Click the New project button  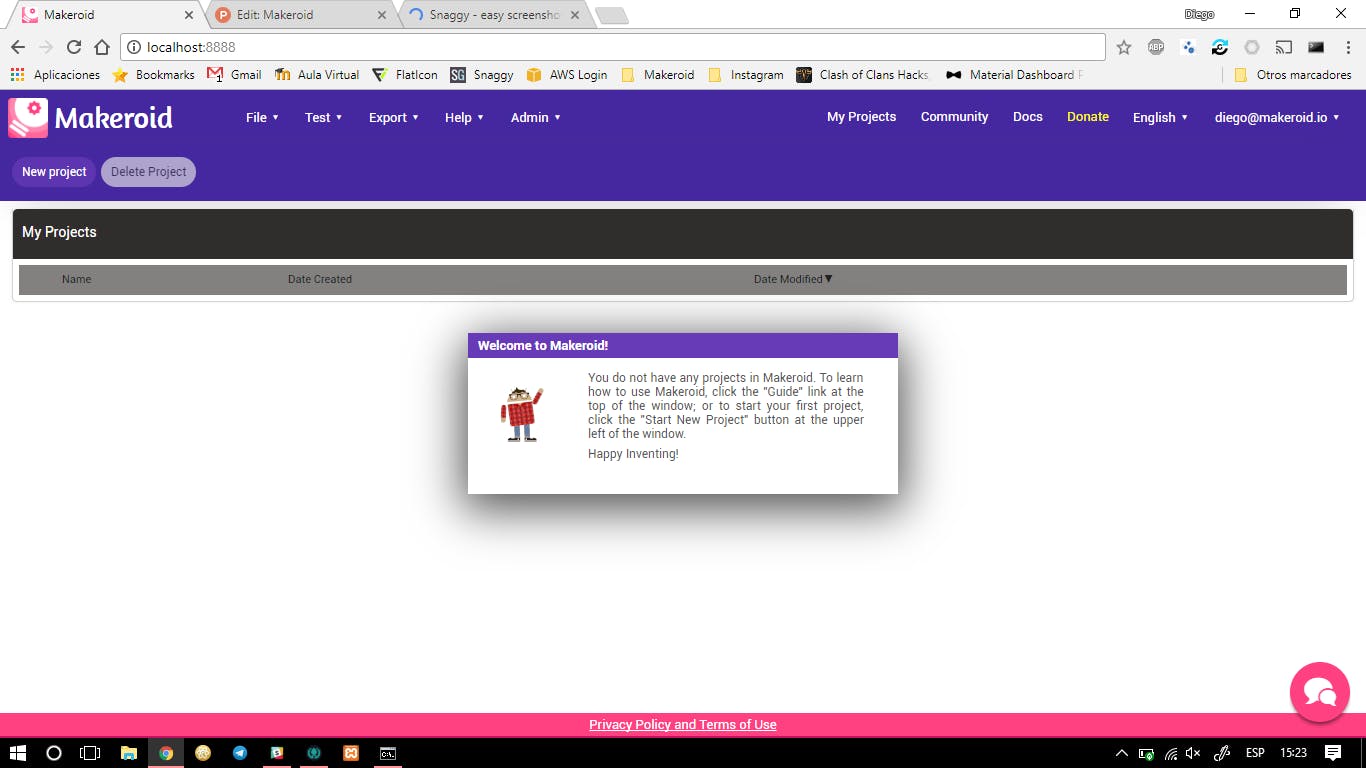pyautogui.click(x=54, y=172)
